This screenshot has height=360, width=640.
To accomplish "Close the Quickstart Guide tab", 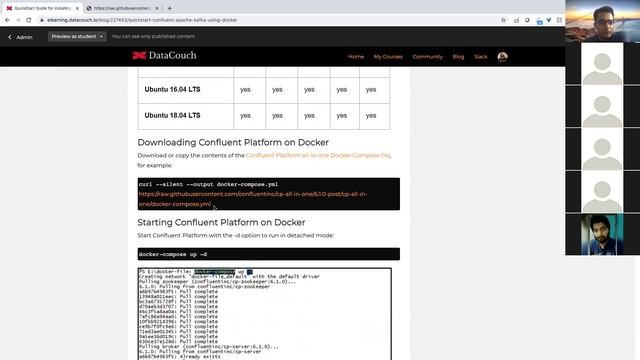I will 77,8.
